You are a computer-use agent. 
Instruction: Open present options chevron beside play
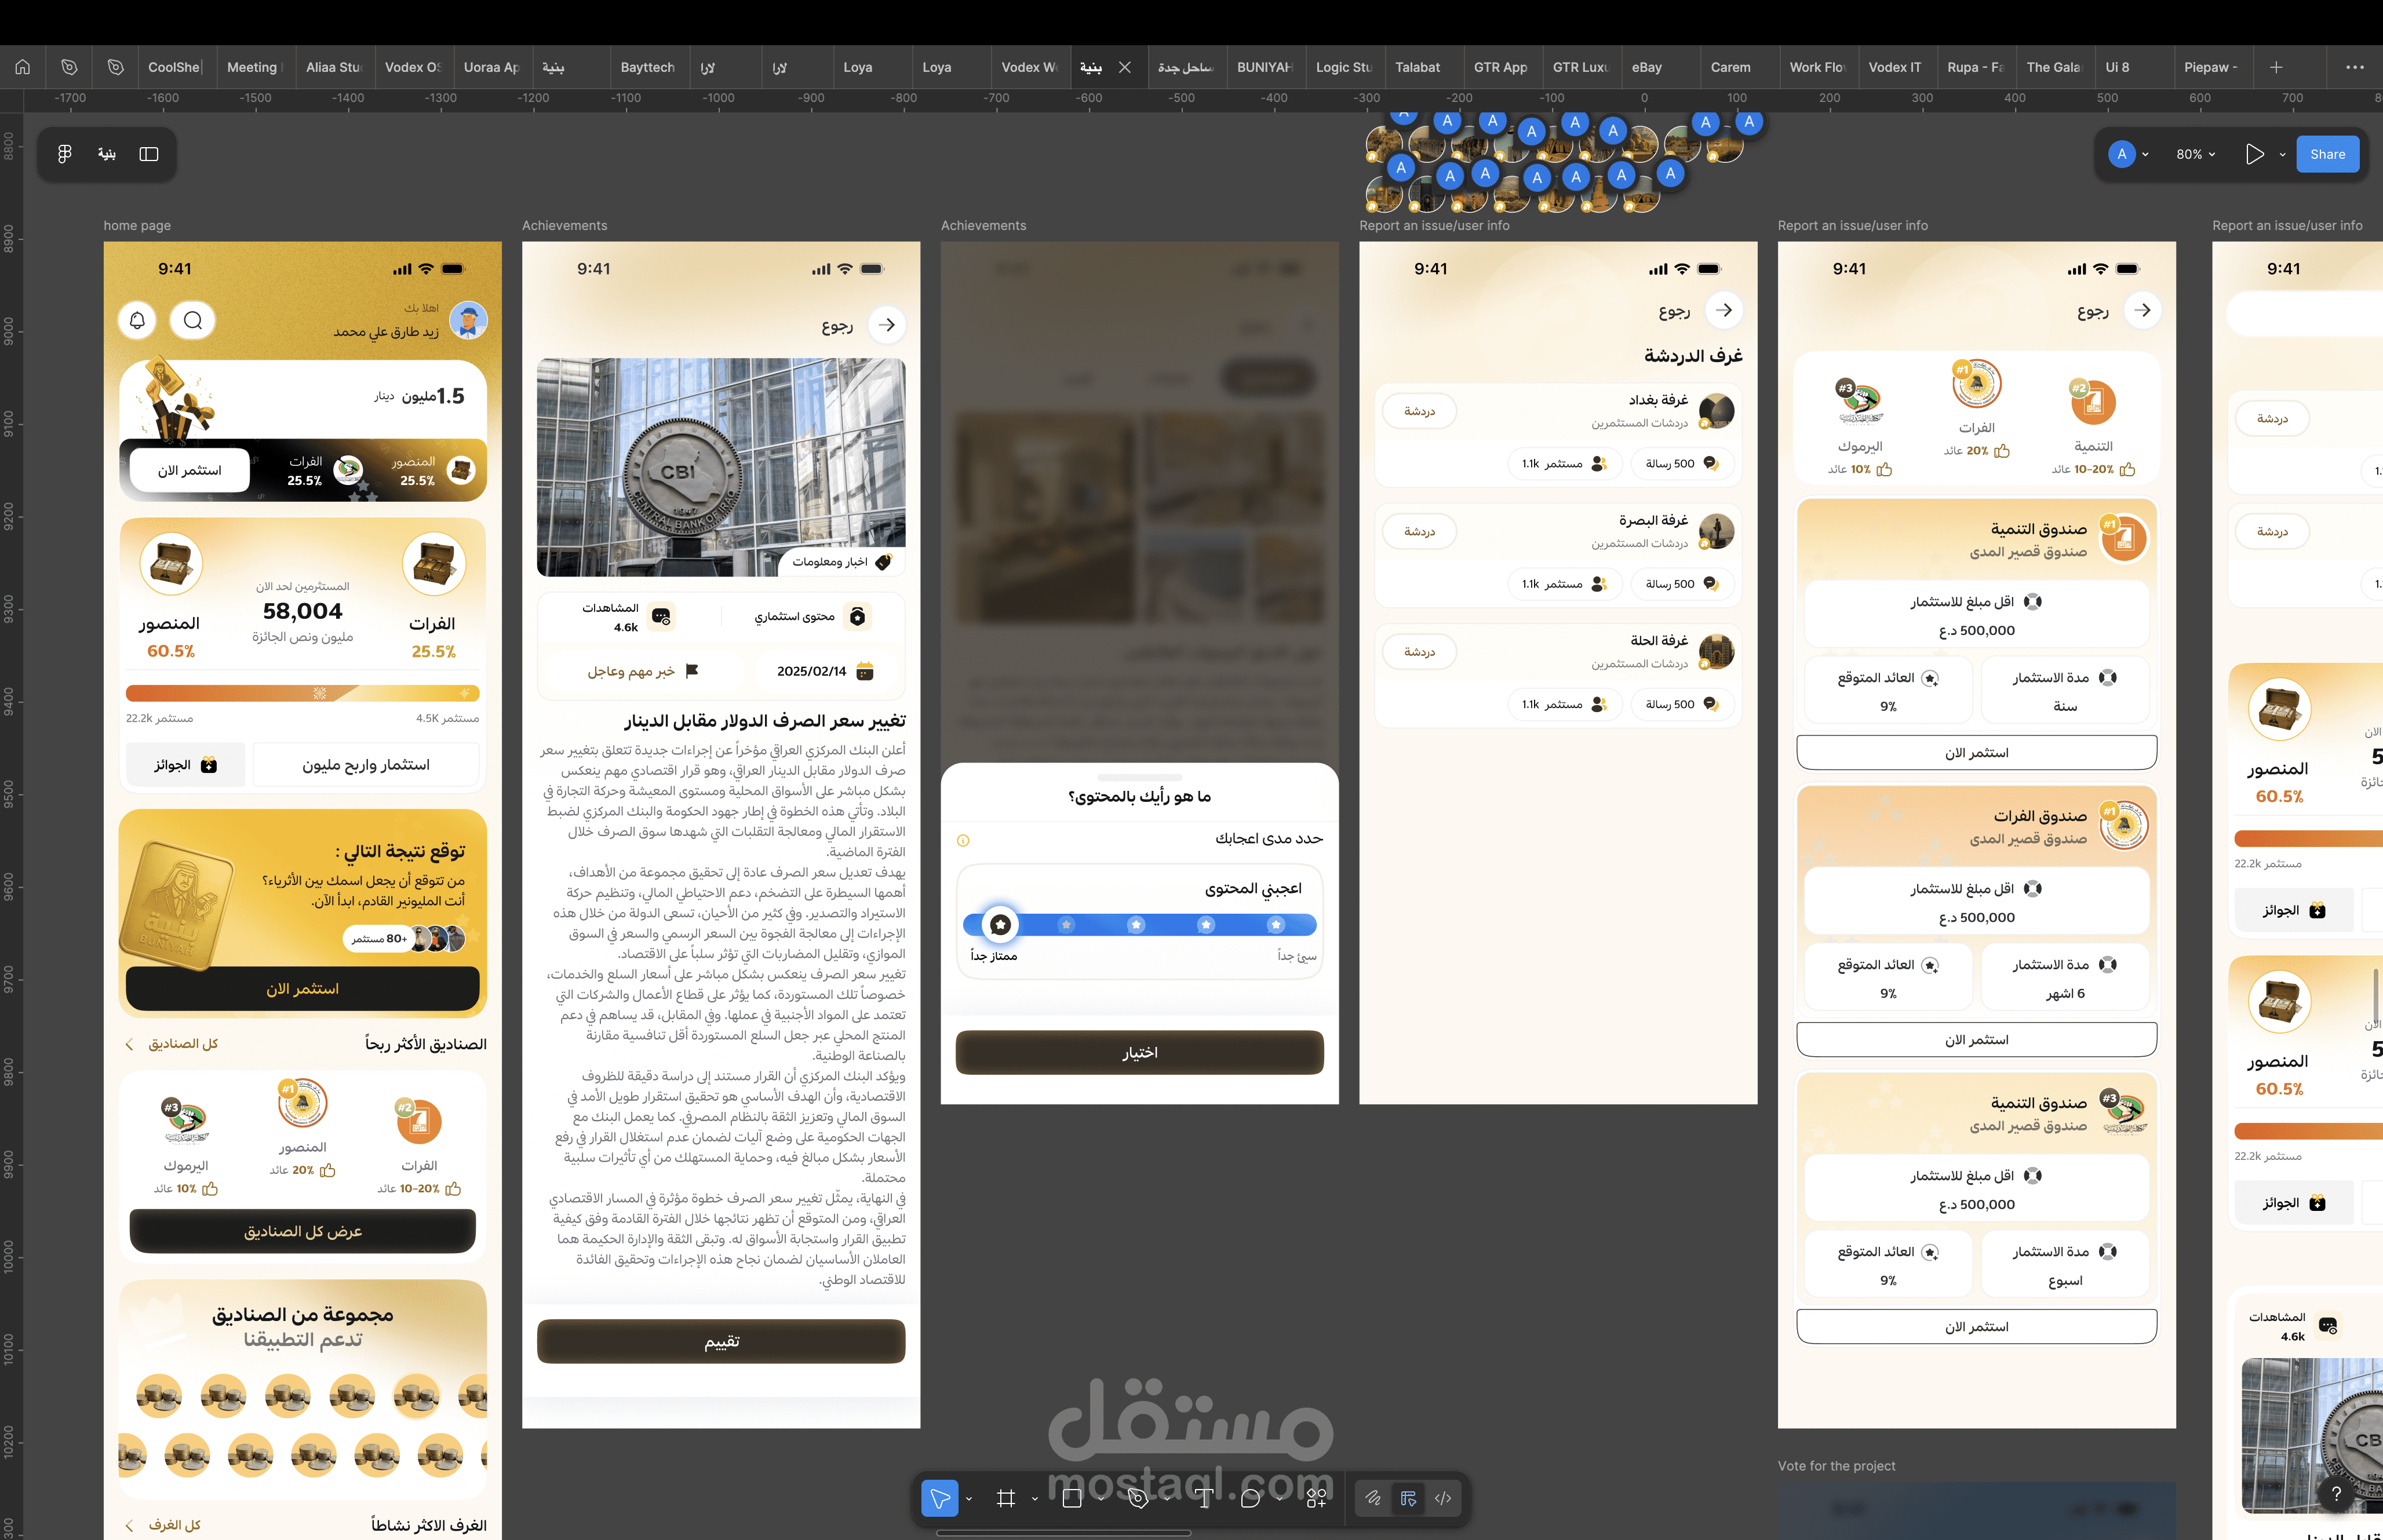2282,154
